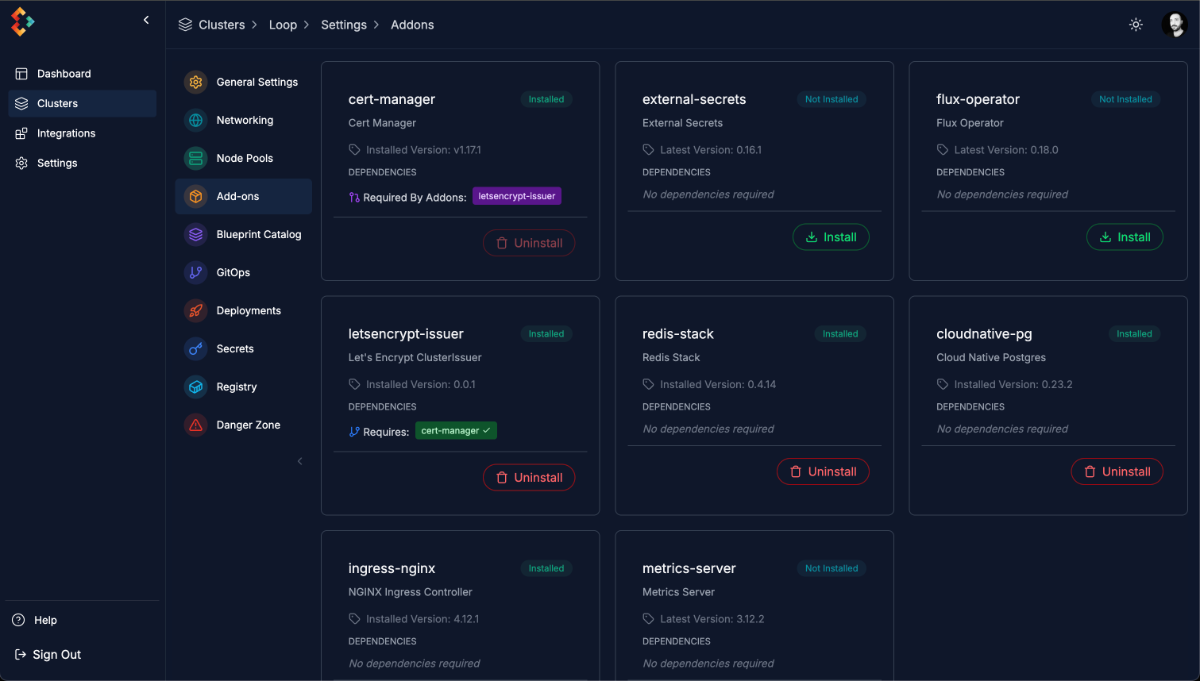
Task: Click the version tag icon on redis-stack card
Action: coord(648,384)
